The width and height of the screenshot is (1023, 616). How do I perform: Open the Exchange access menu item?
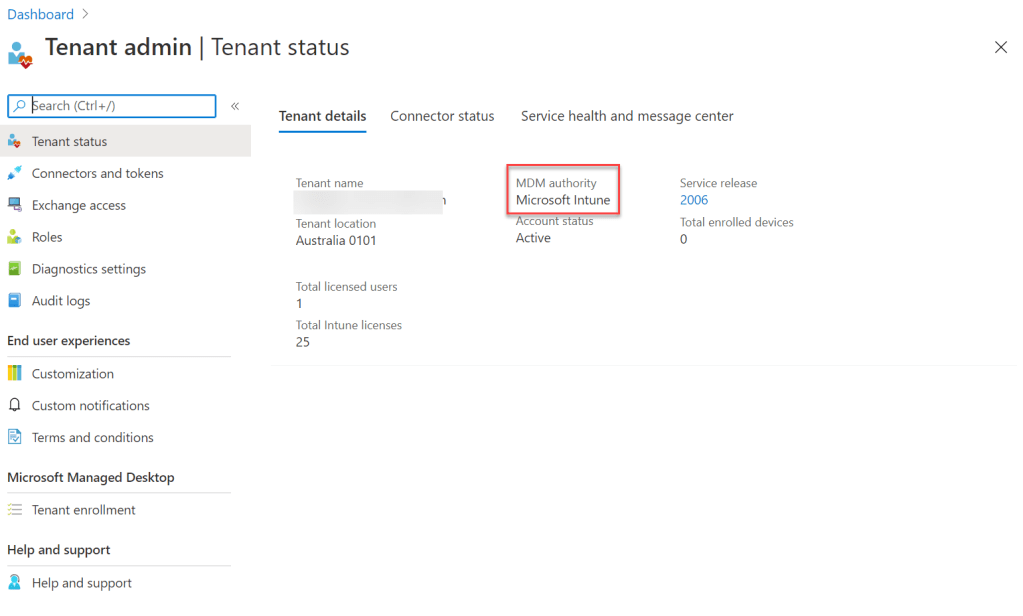[79, 205]
